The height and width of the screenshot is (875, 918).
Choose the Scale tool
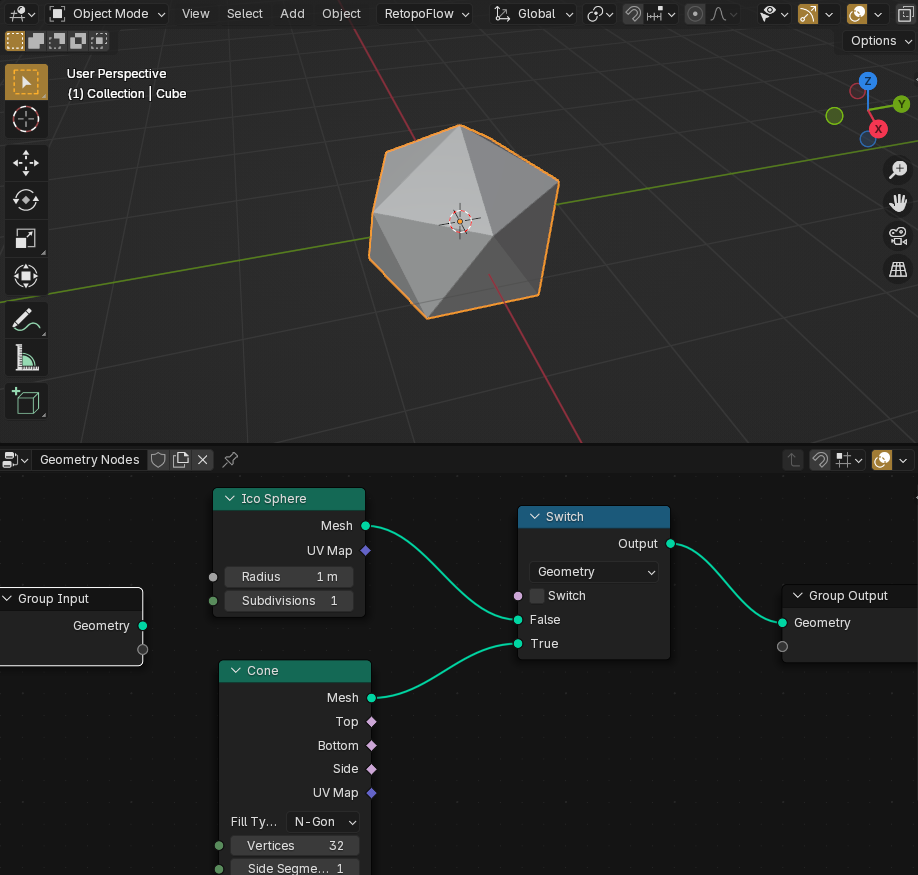coord(26,238)
